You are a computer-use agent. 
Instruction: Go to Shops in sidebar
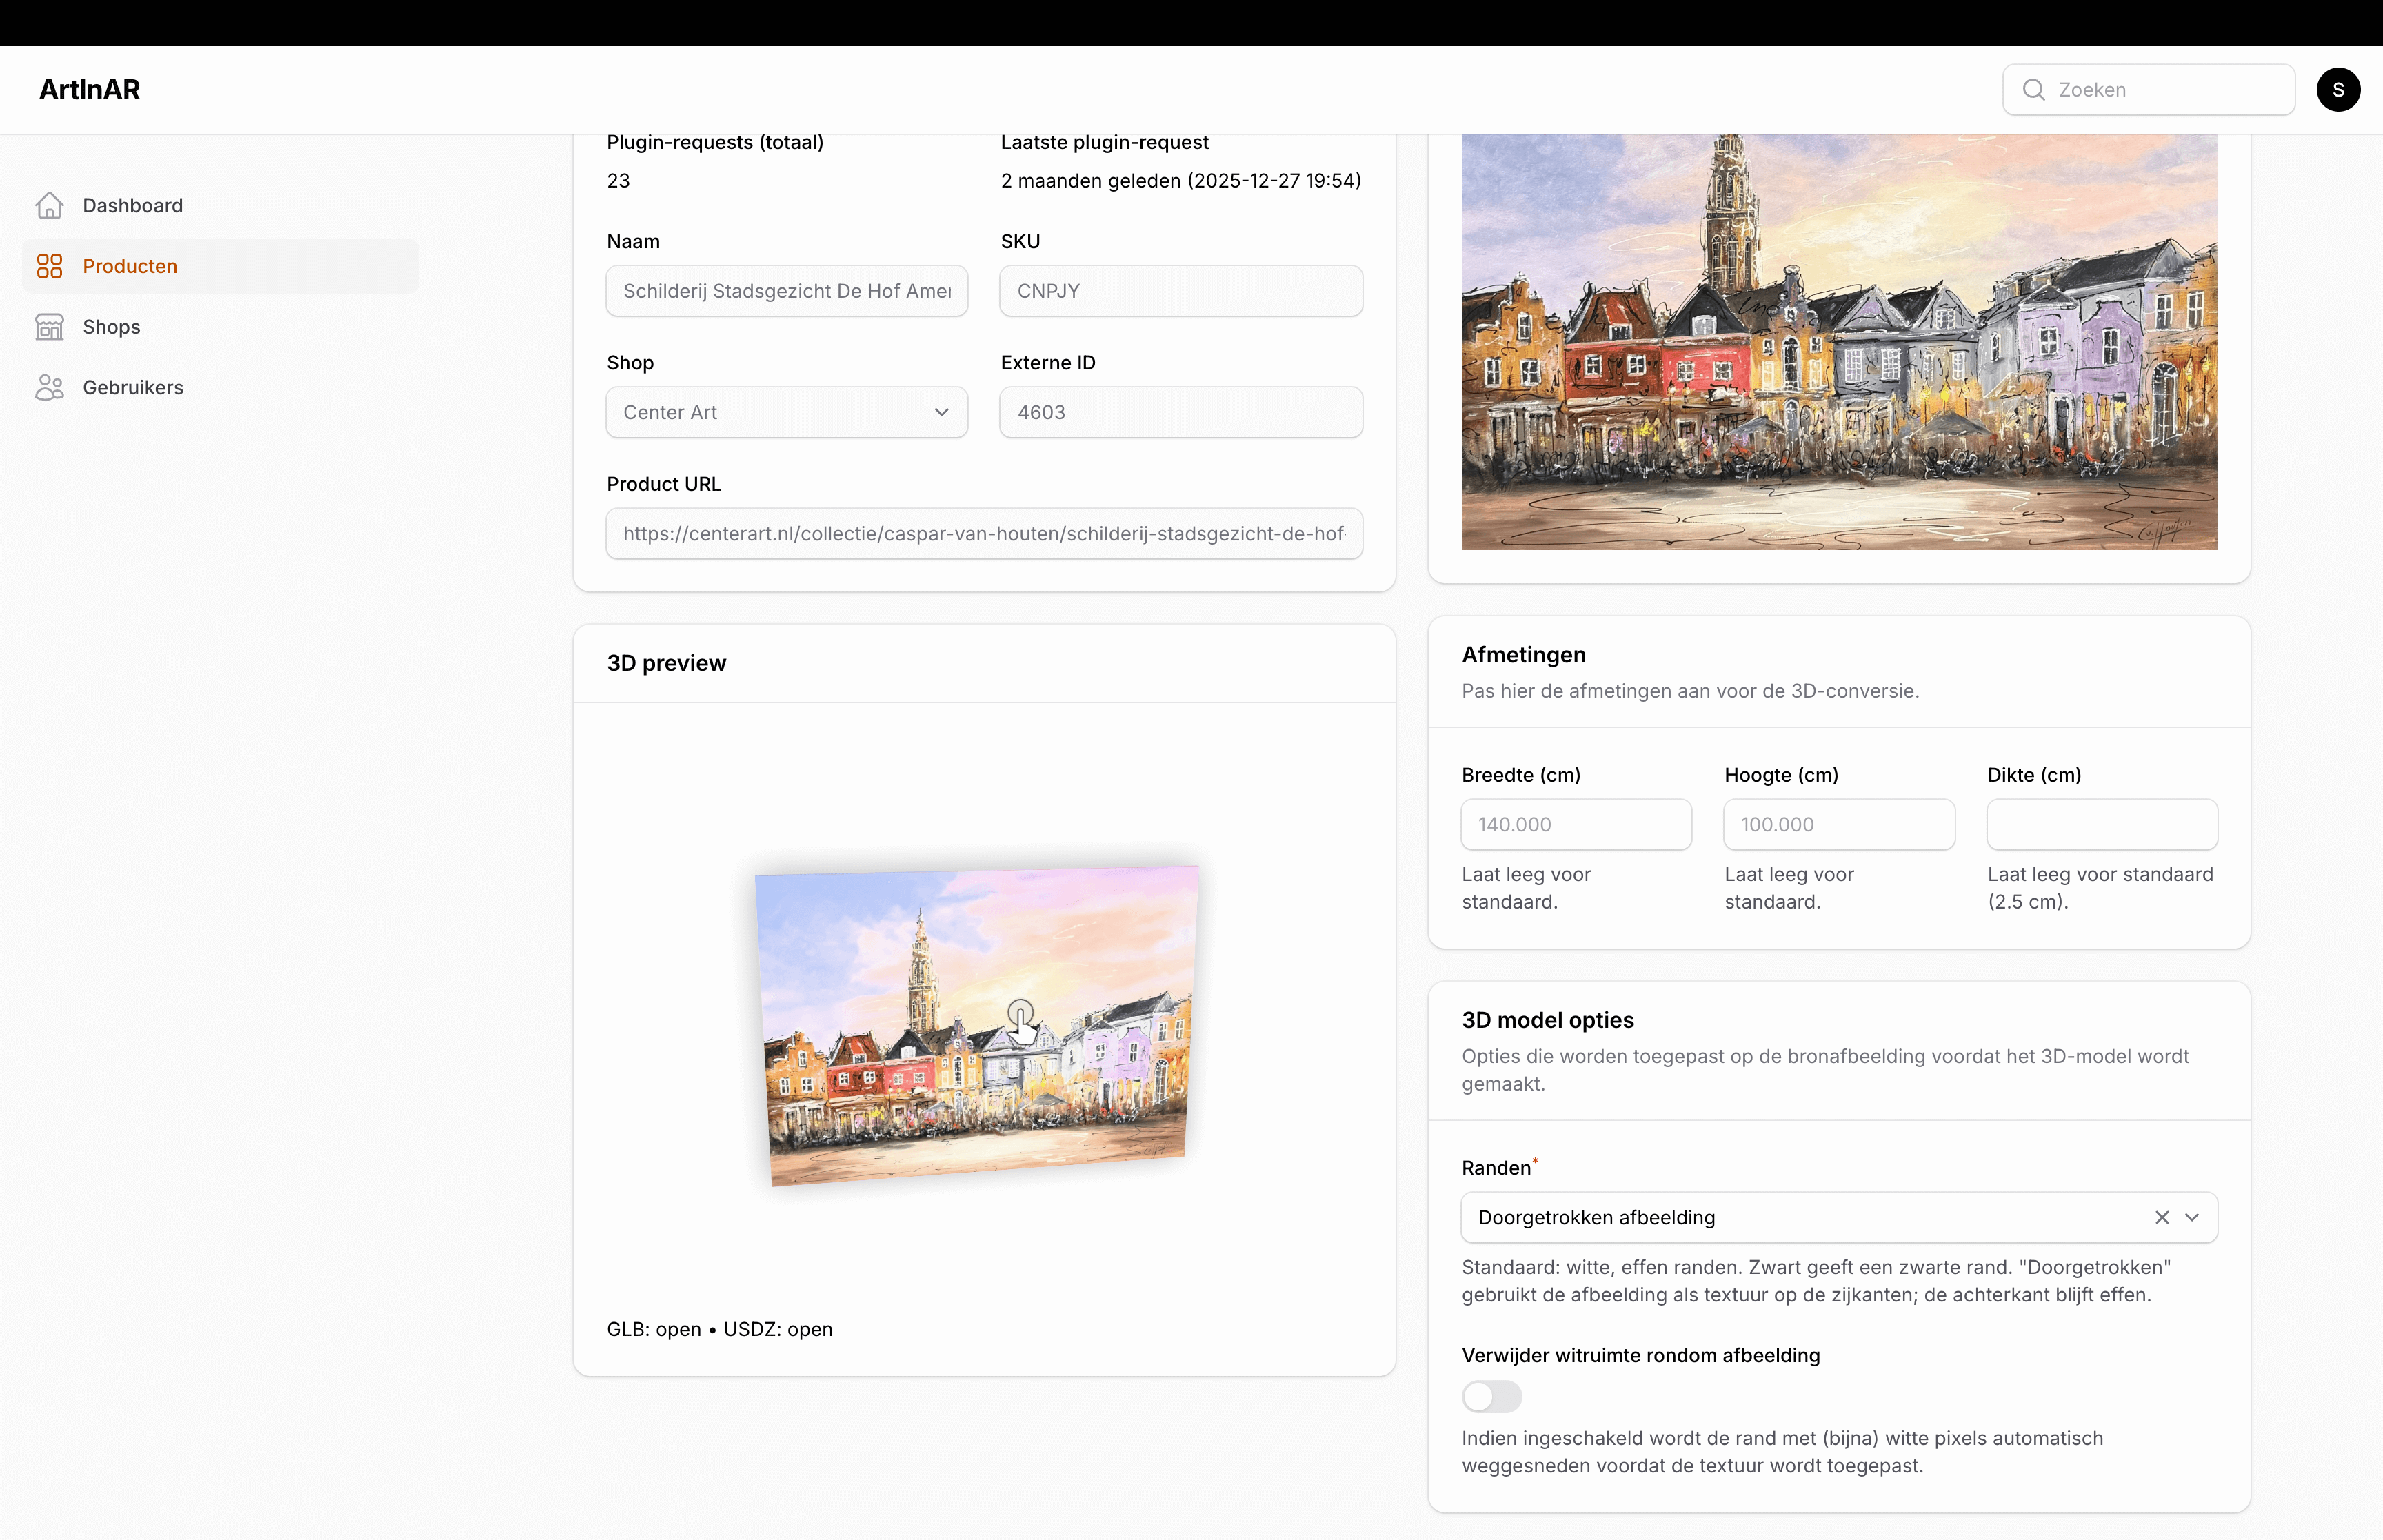point(111,327)
